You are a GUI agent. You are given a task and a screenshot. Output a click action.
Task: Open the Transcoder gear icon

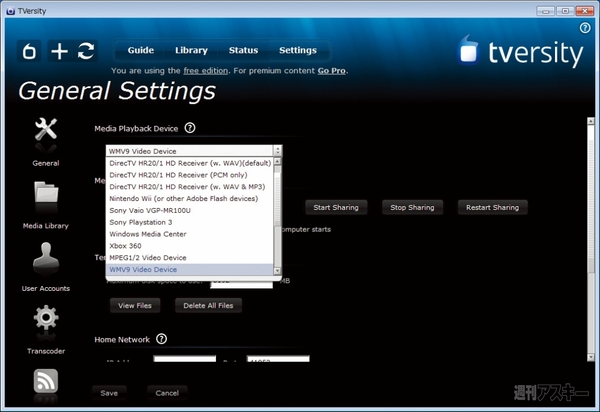pos(46,318)
